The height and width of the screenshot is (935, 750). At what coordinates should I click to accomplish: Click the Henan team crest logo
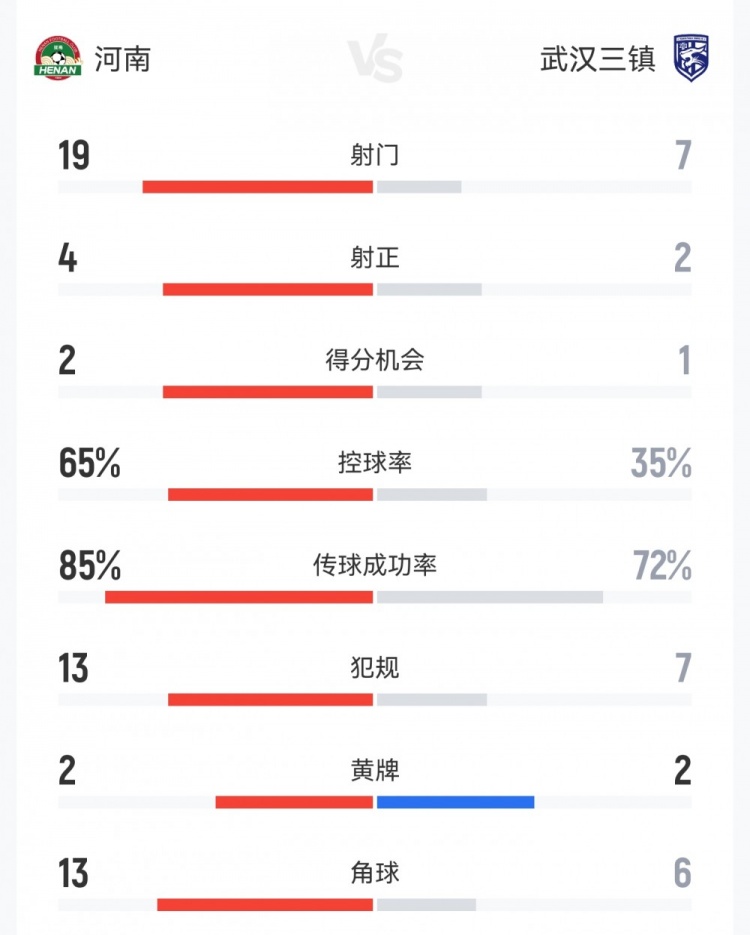(57, 59)
